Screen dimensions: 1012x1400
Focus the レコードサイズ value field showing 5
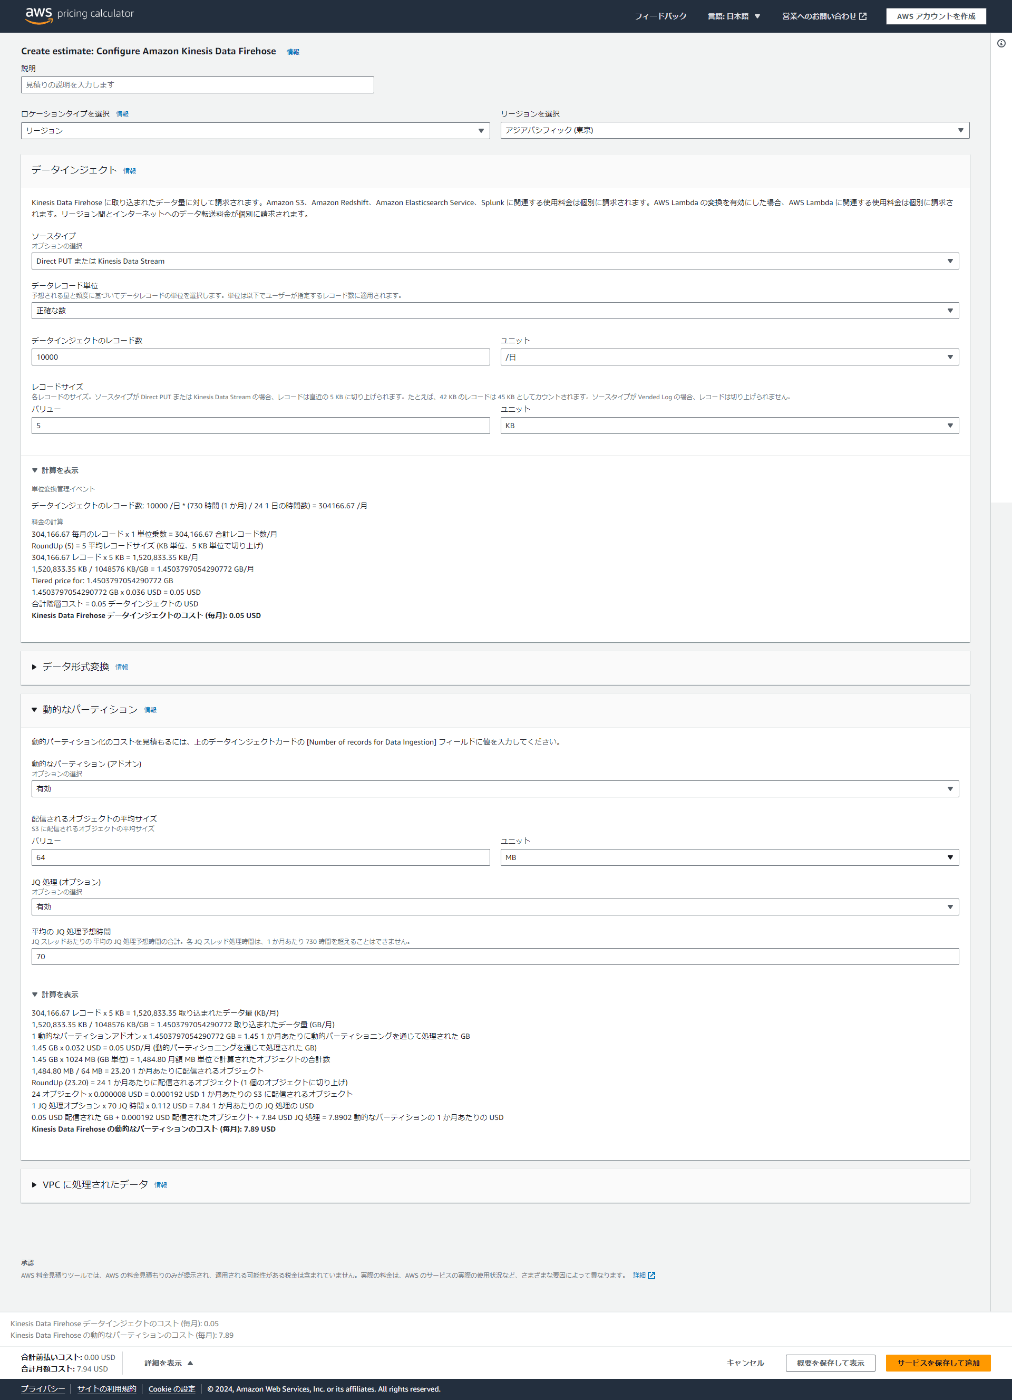point(260,426)
